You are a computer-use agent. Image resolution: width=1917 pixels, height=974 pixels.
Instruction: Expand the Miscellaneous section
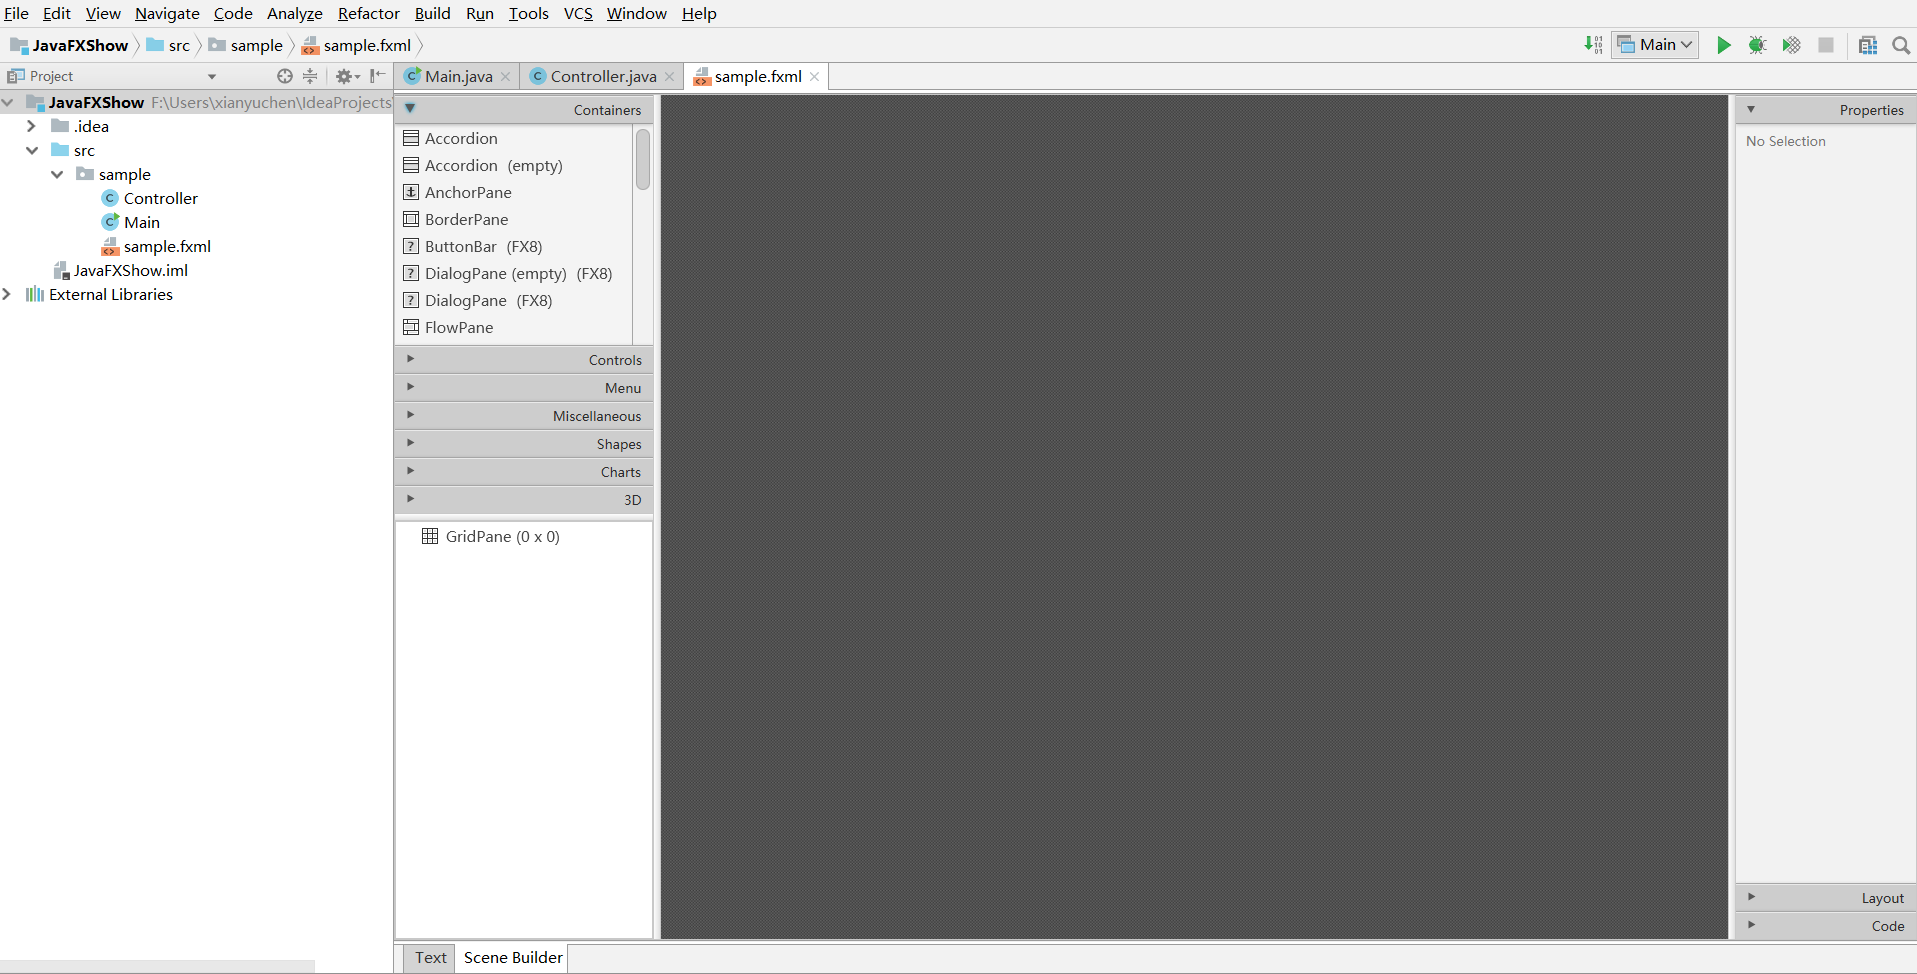point(410,415)
